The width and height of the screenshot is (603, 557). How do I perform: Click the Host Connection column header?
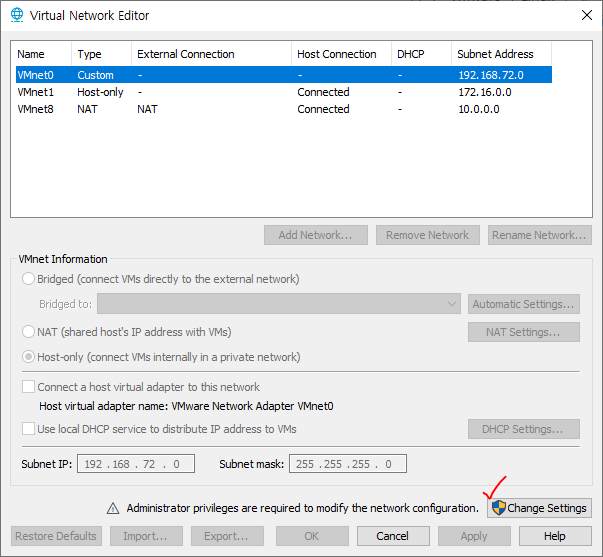click(x=341, y=54)
